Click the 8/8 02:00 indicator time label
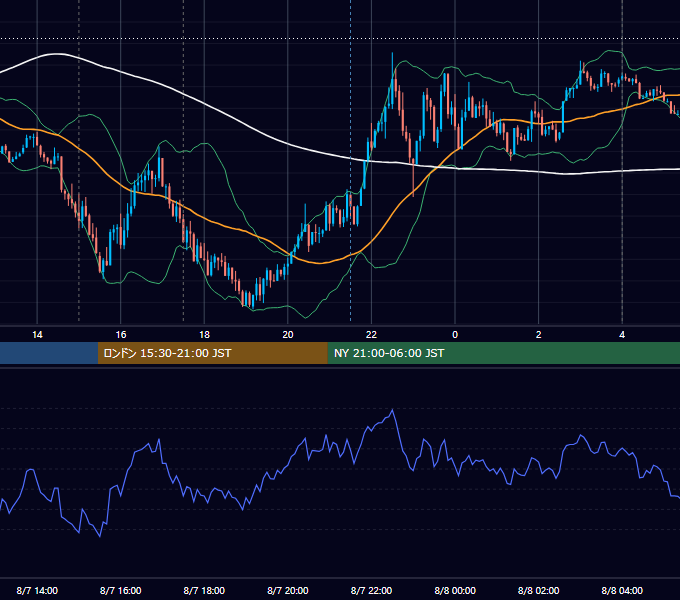680x600 pixels. pyautogui.click(x=539, y=591)
